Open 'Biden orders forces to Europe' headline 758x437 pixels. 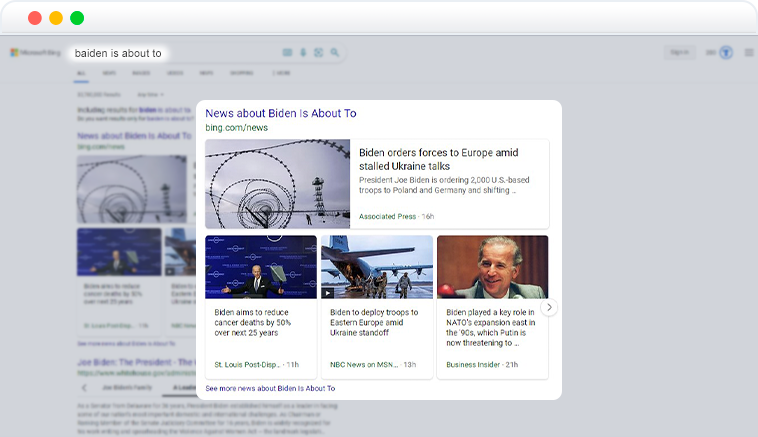[438, 159]
